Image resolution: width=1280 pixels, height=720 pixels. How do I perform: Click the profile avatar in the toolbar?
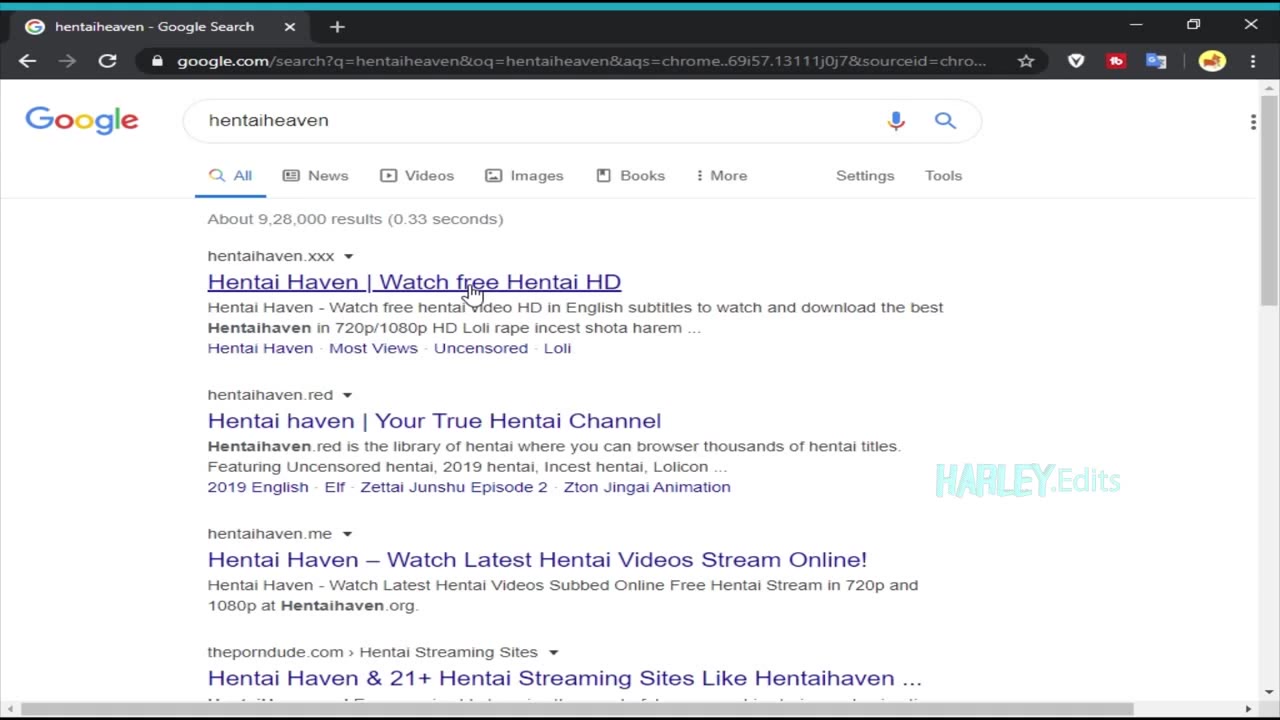(1212, 61)
